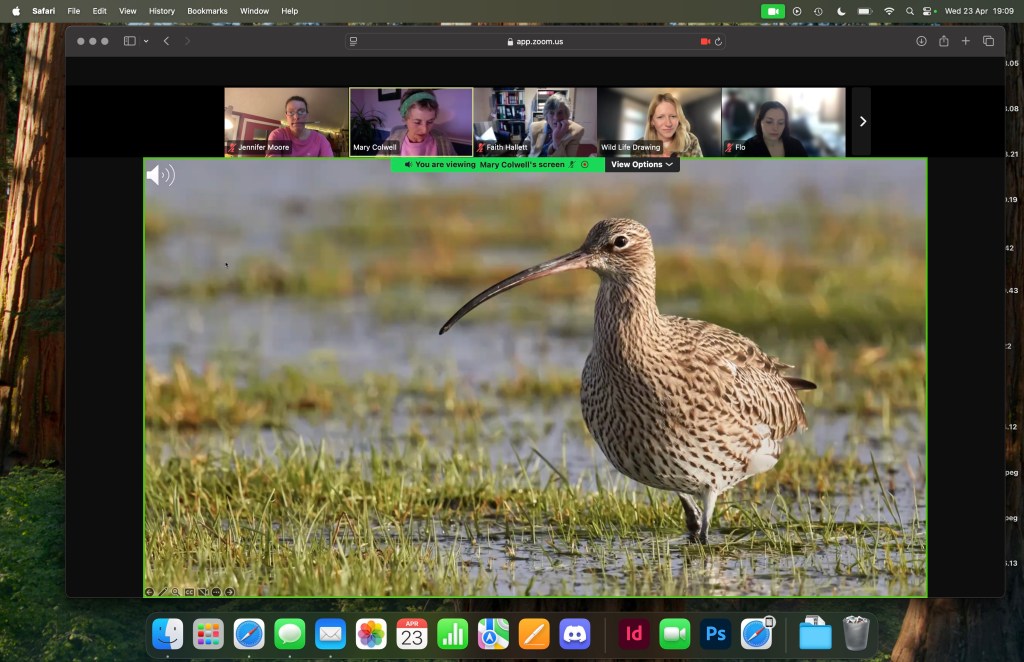Click the stop-video camera icon in the share toolbar
1024x662 pixels.
coord(203,591)
